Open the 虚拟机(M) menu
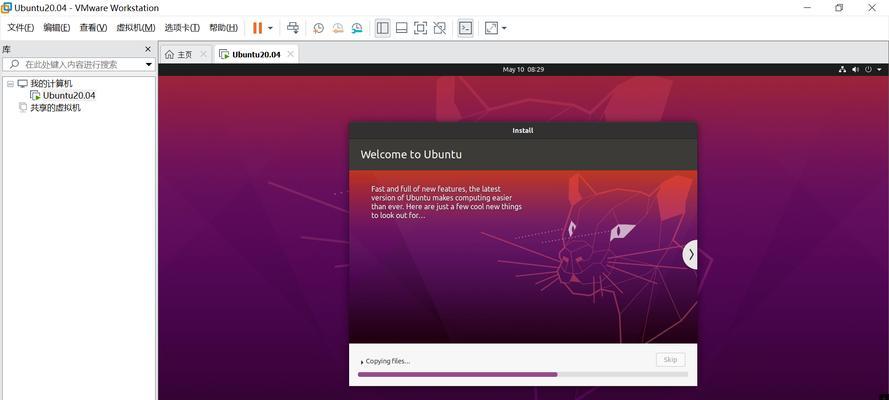The width and height of the screenshot is (889, 400). [136, 28]
